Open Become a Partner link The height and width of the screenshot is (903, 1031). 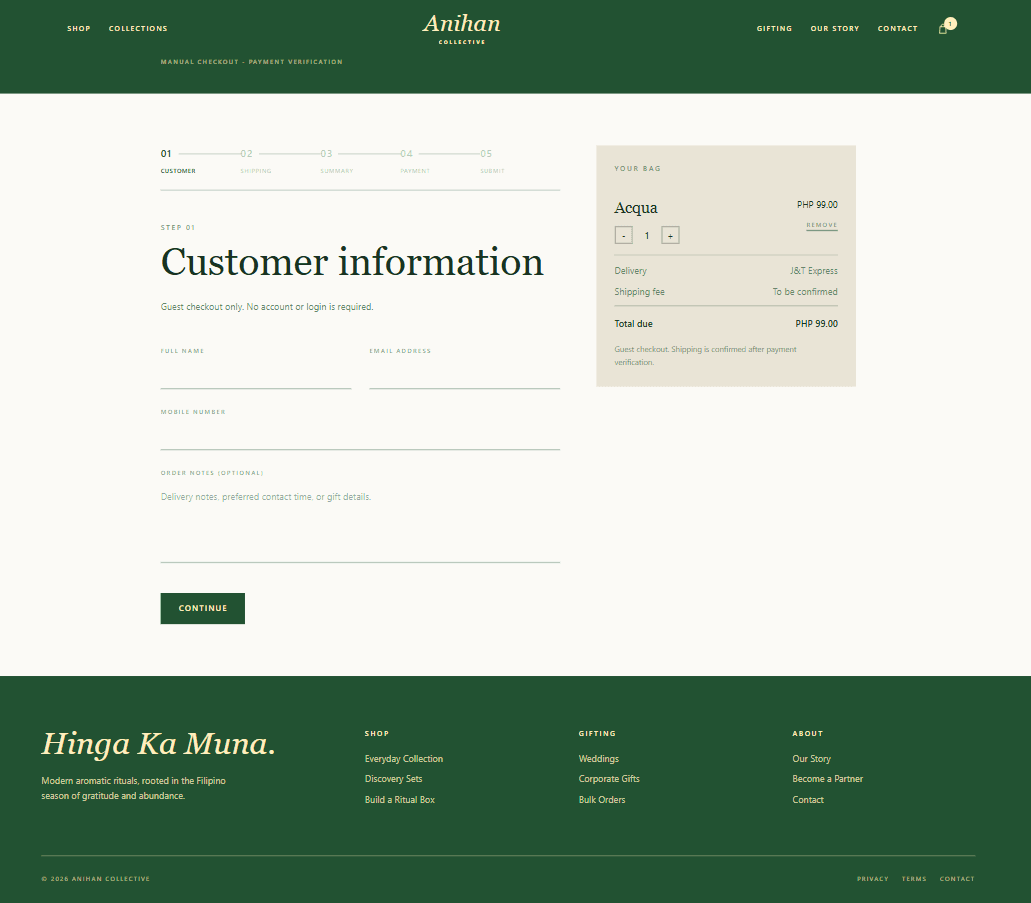point(827,779)
